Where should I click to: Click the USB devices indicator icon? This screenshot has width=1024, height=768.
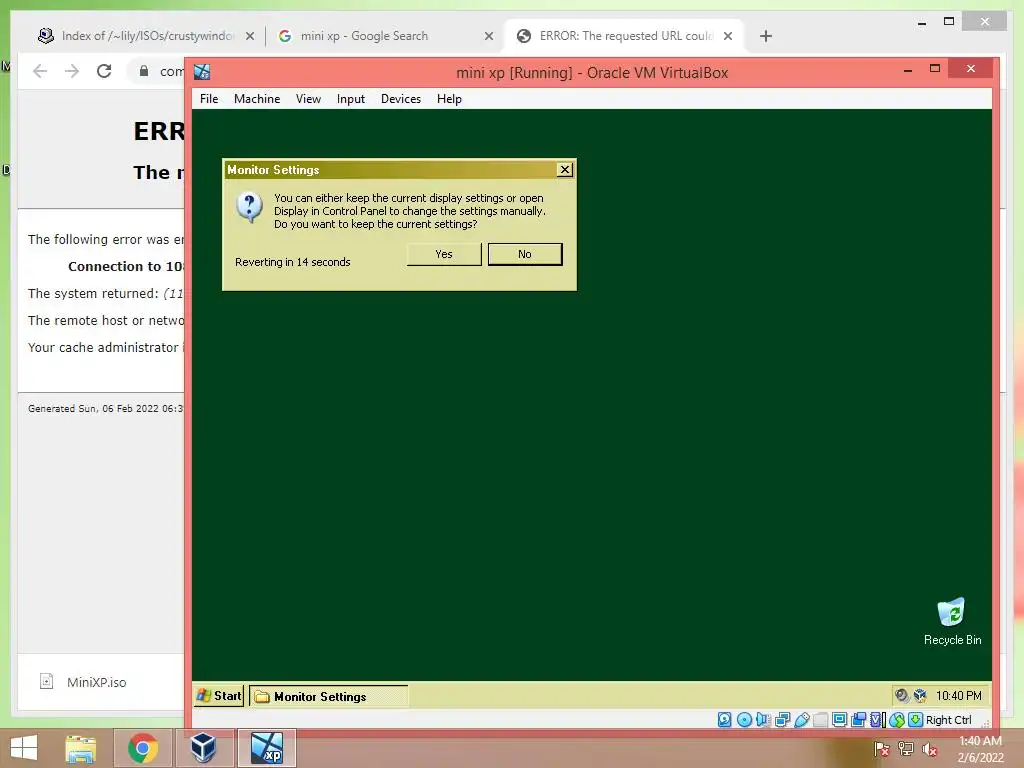(x=802, y=720)
